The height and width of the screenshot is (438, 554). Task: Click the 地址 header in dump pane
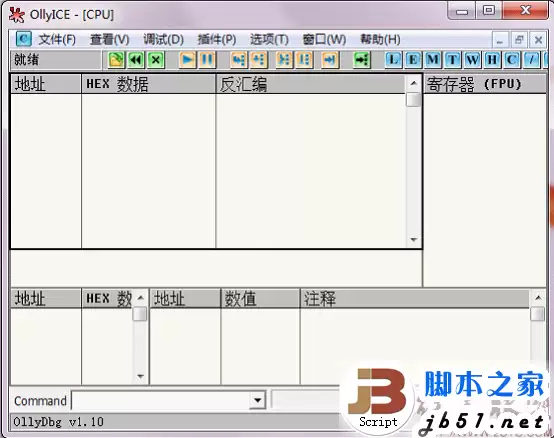point(46,299)
